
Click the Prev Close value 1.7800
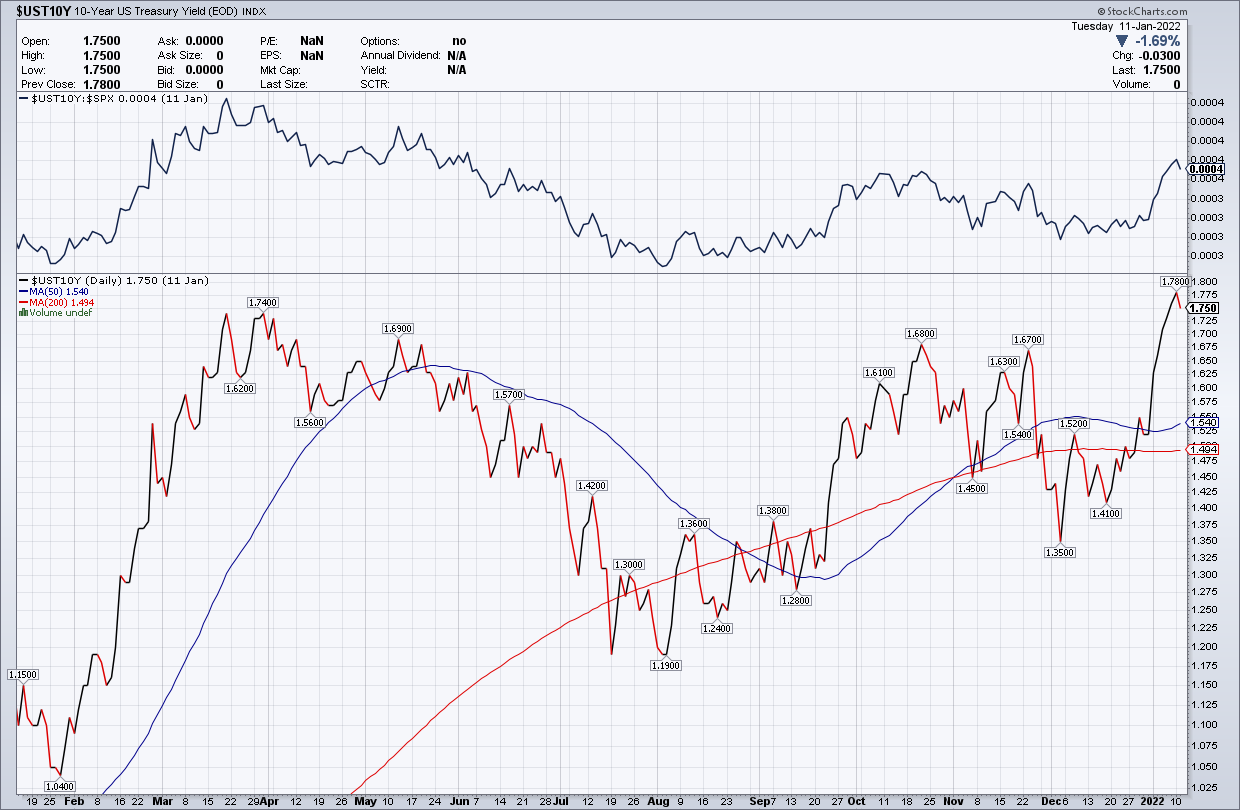click(x=101, y=84)
